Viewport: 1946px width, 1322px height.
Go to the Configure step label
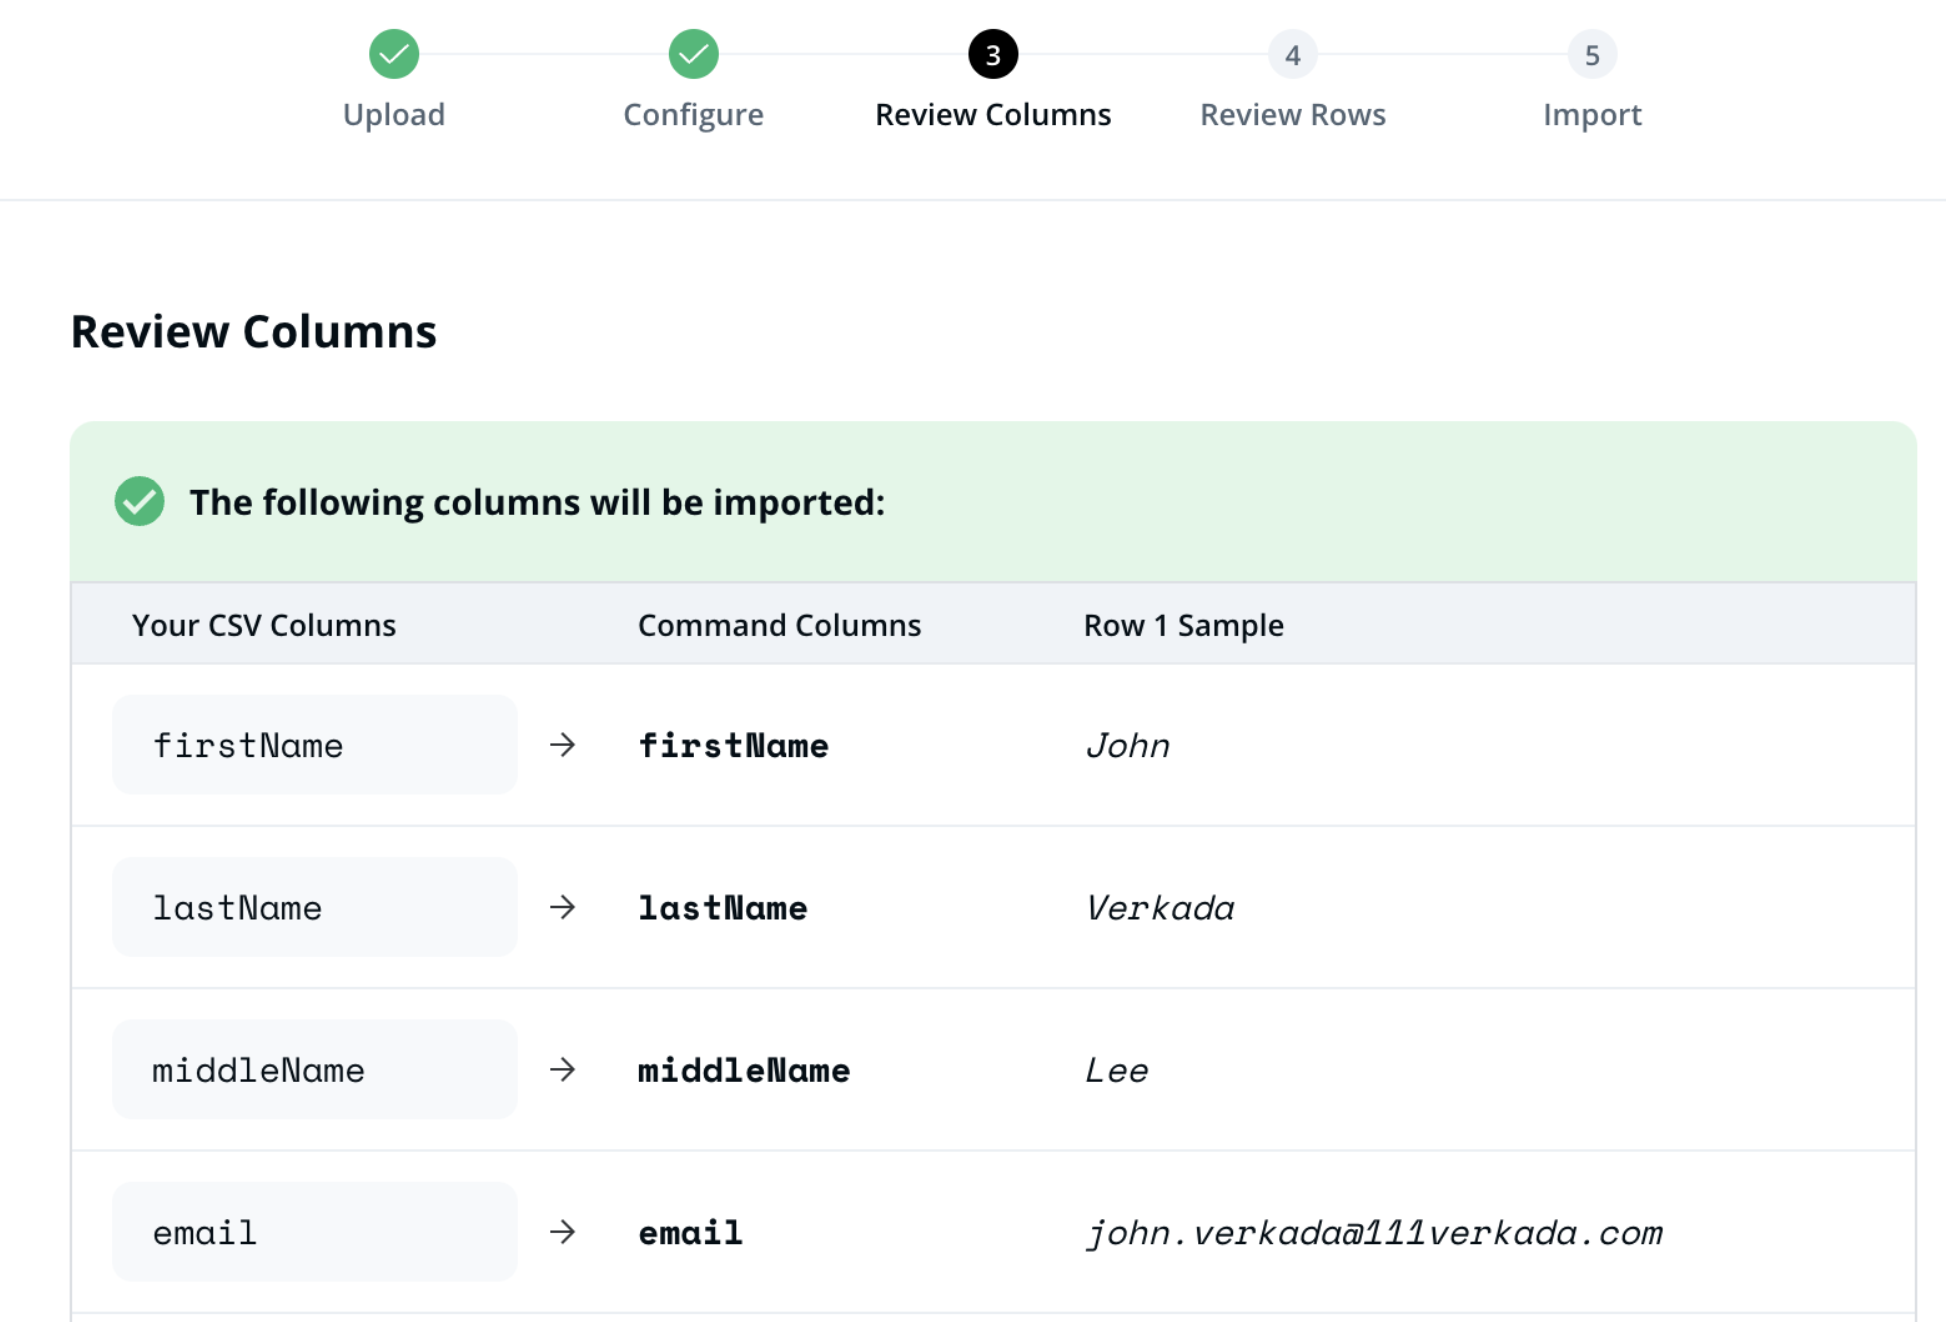pyautogui.click(x=693, y=114)
